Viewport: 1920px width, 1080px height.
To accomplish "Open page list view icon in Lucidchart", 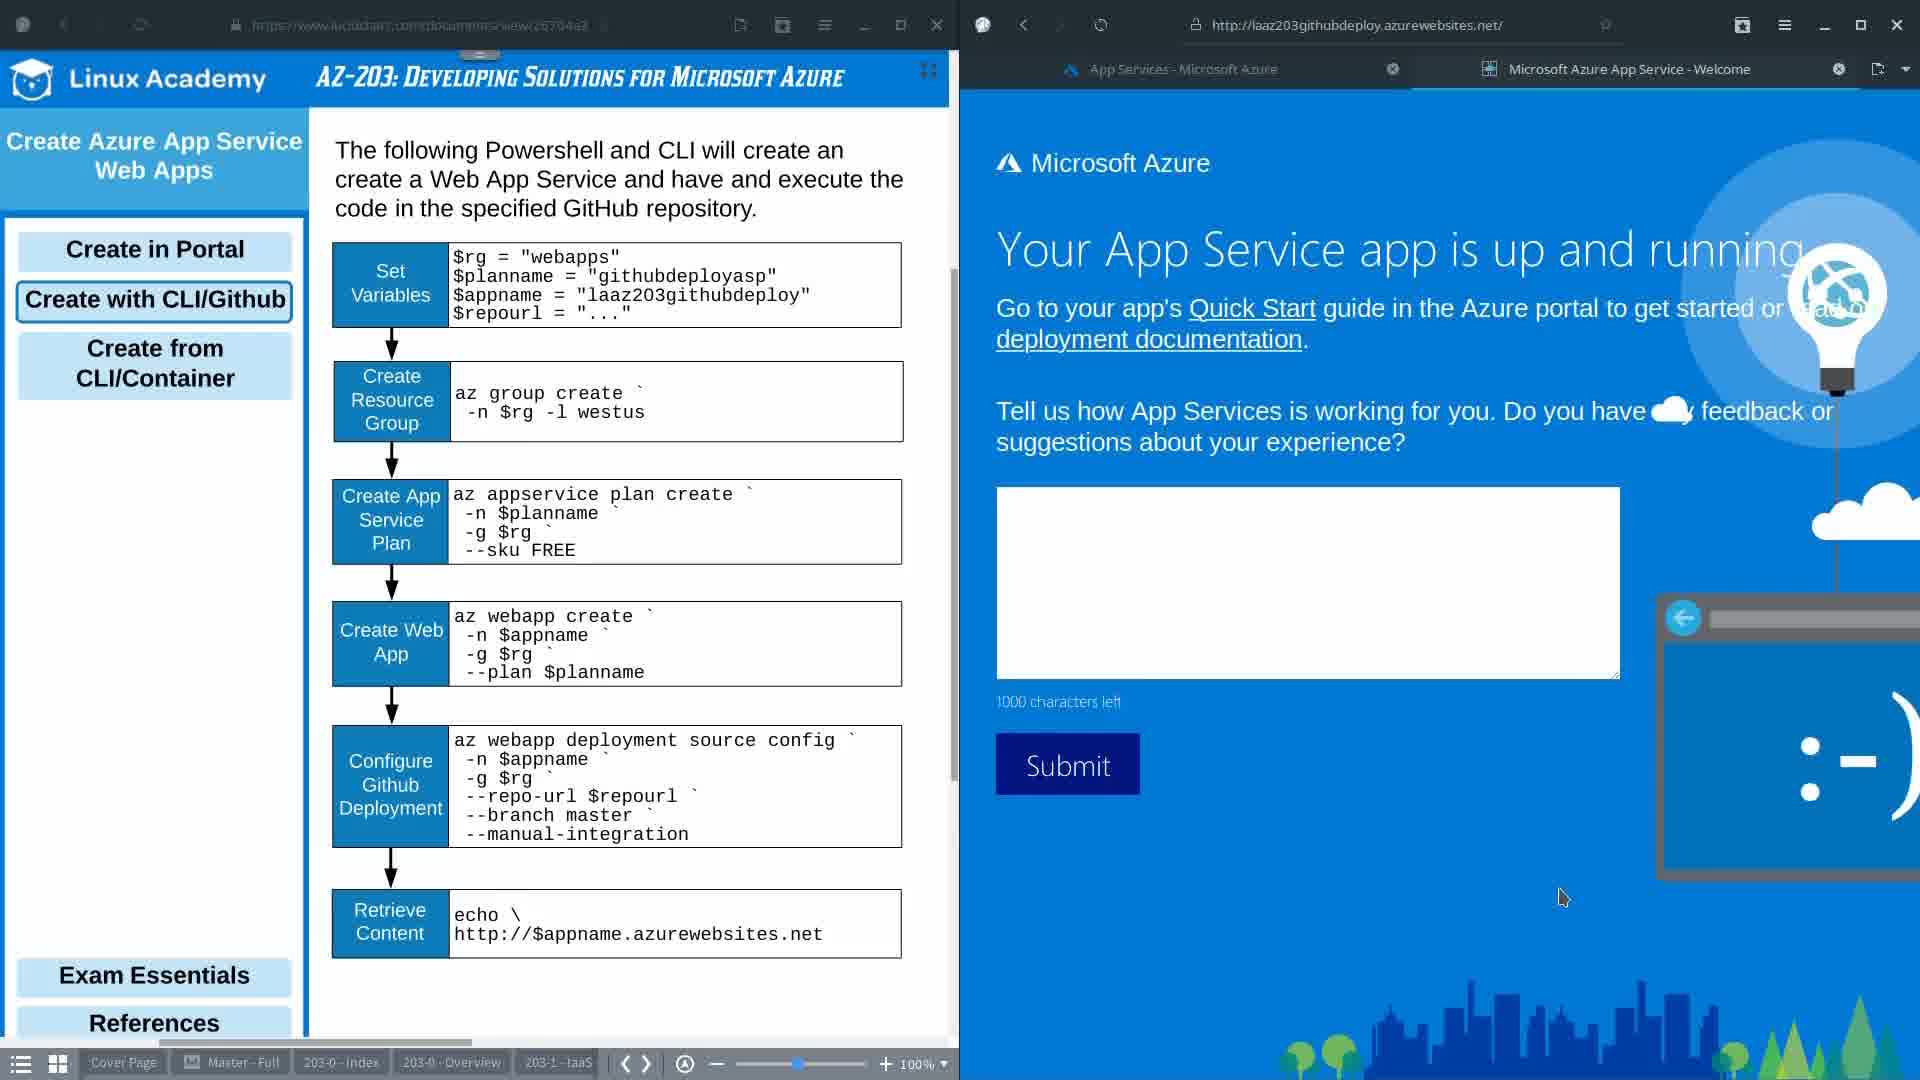I will pos(21,1063).
